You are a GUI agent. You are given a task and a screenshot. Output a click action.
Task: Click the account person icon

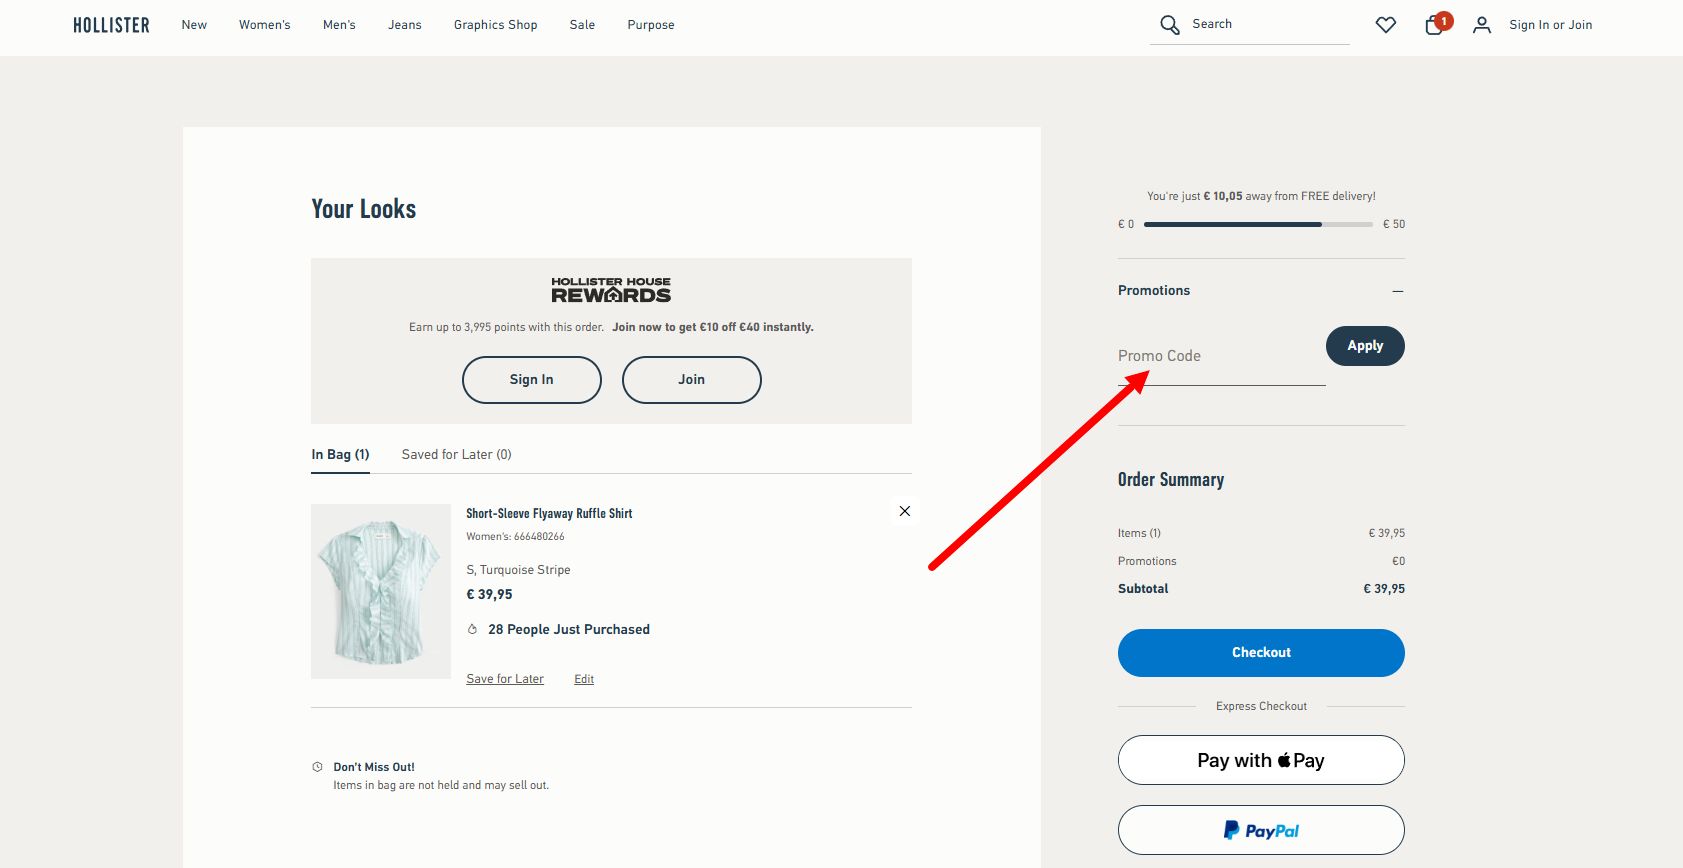click(1482, 25)
